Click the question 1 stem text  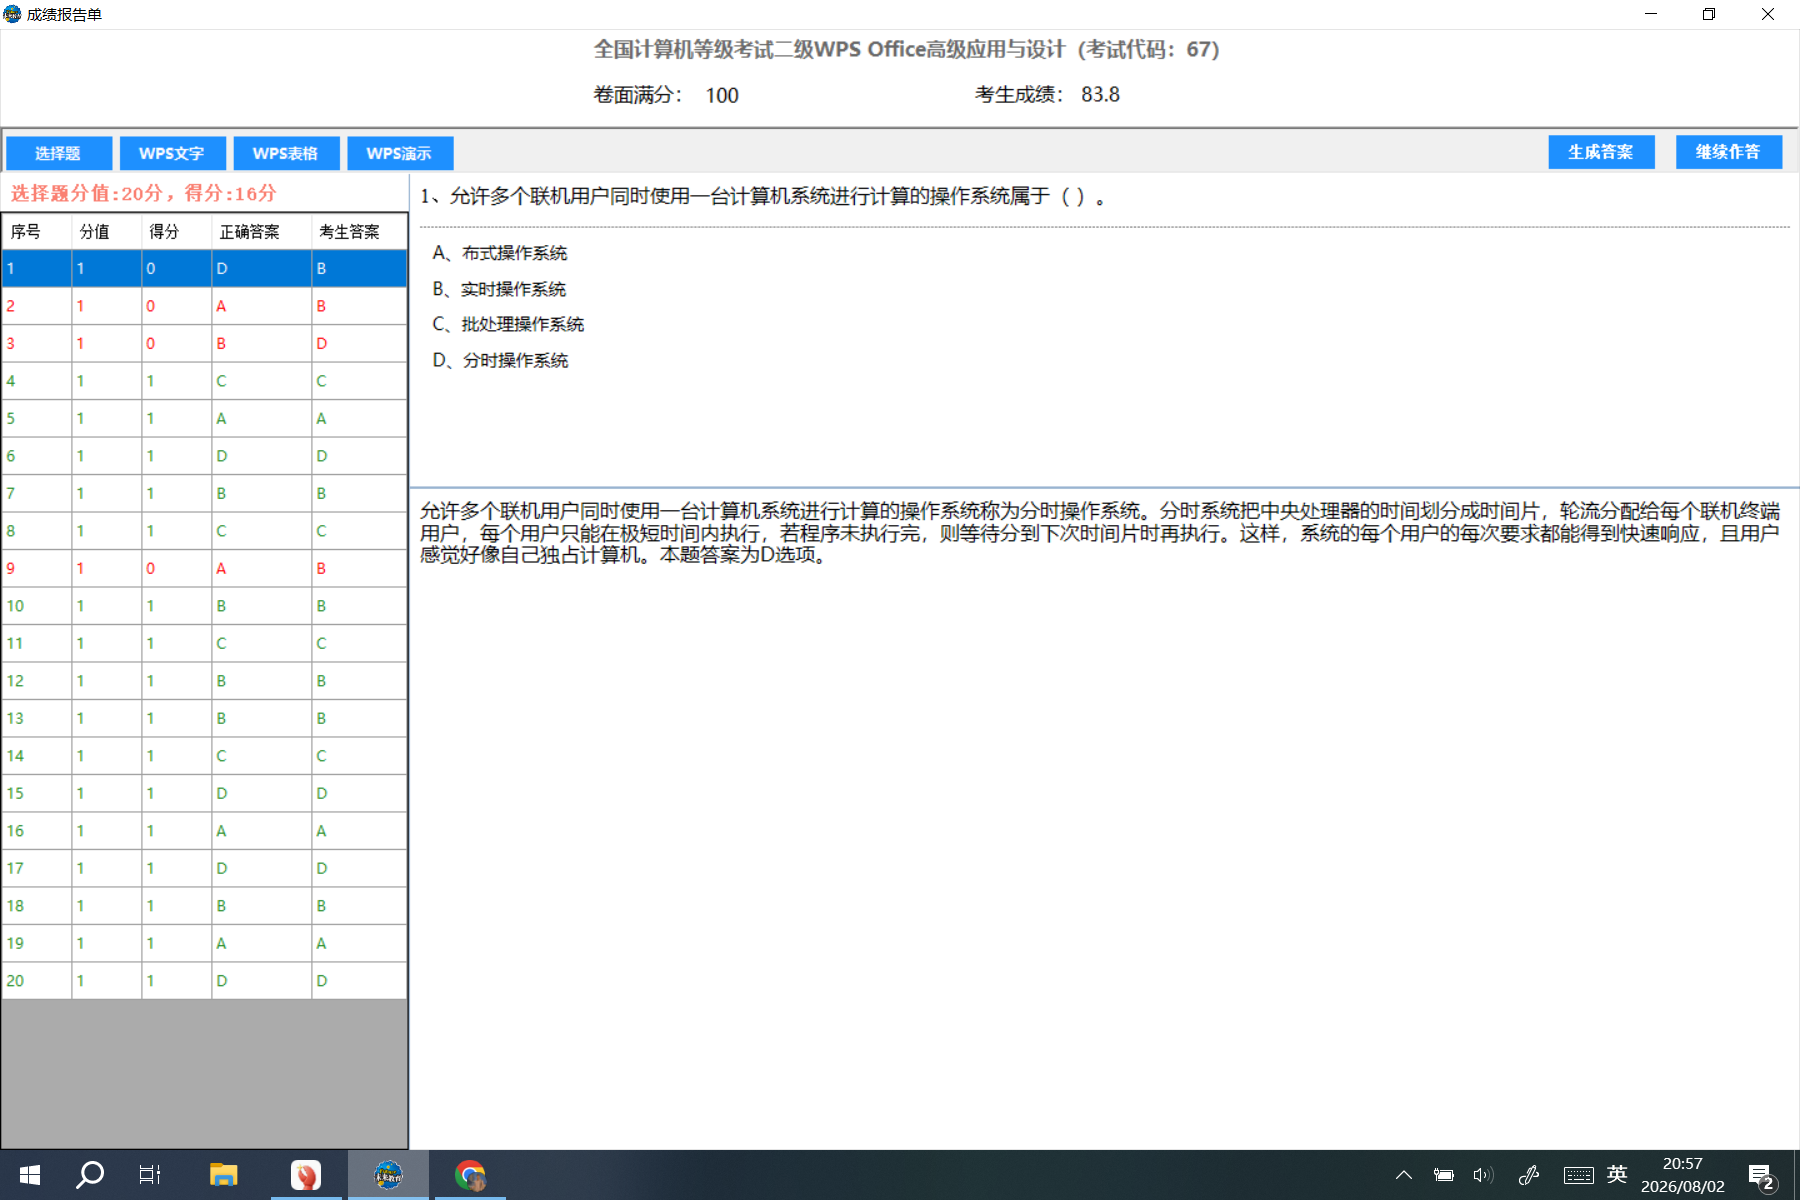(x=764, y=196)
